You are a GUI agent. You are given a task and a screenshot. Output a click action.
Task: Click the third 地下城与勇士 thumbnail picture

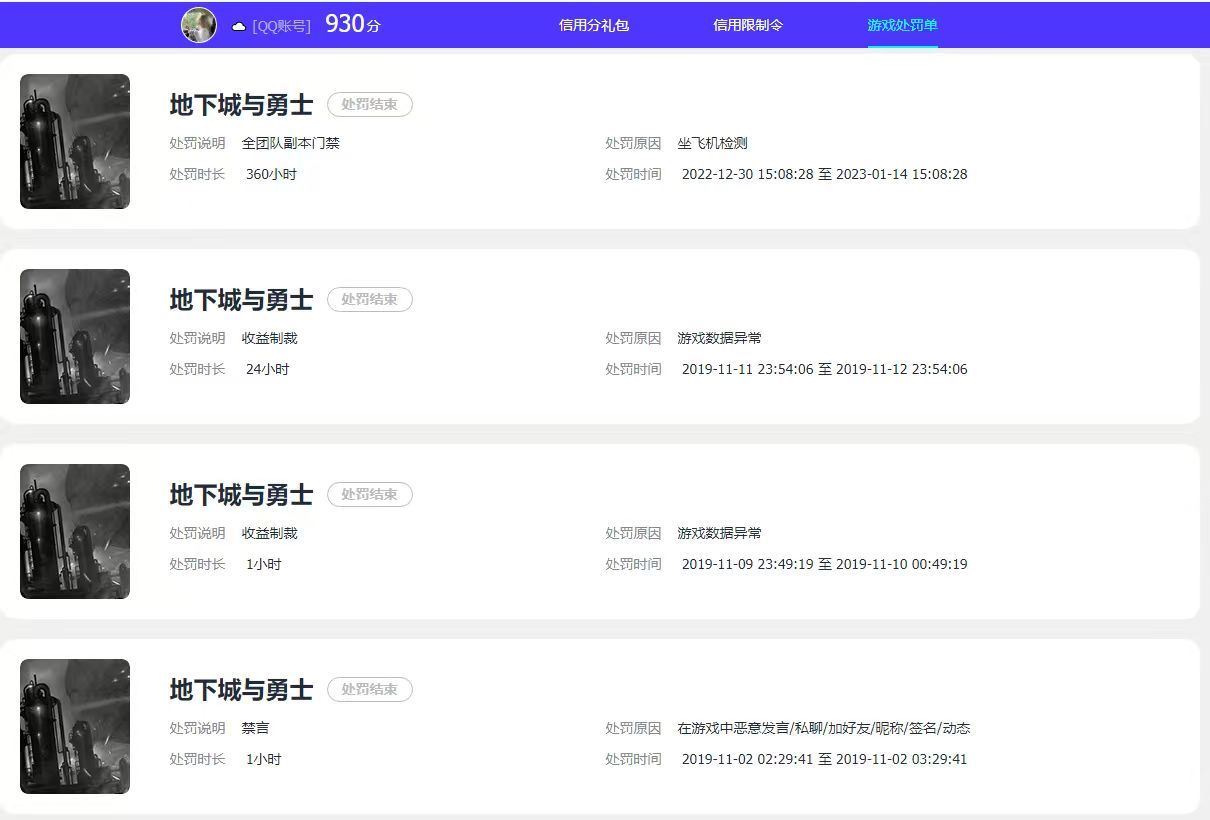(74, 531)
